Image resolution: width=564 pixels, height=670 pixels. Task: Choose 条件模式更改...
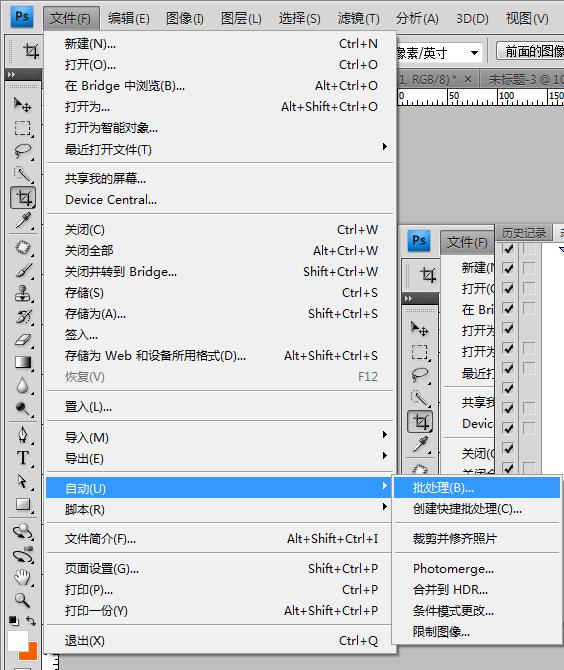point(477,611)
